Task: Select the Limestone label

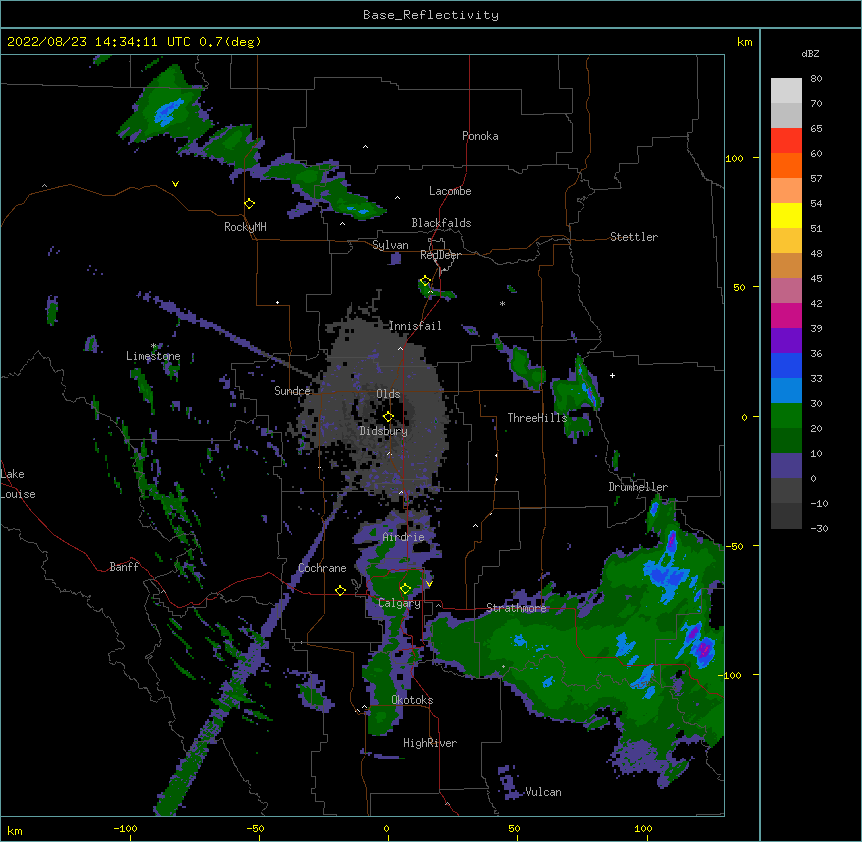Action: tap(153, 356)
